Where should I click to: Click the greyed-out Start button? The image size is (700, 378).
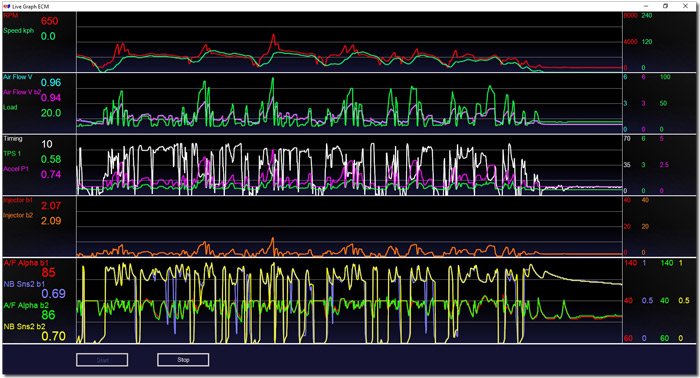click(x=102, y=360)
